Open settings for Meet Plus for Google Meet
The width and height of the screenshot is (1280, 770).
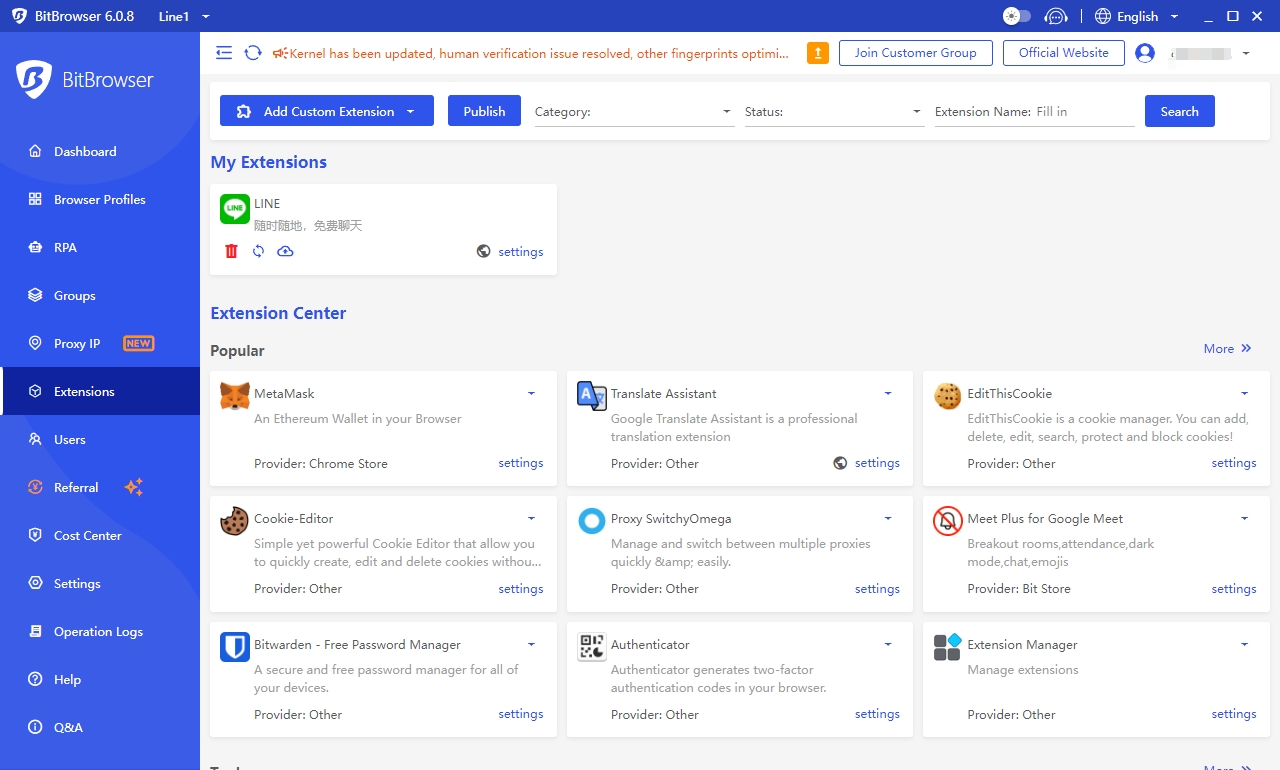tap(1234, 589)
